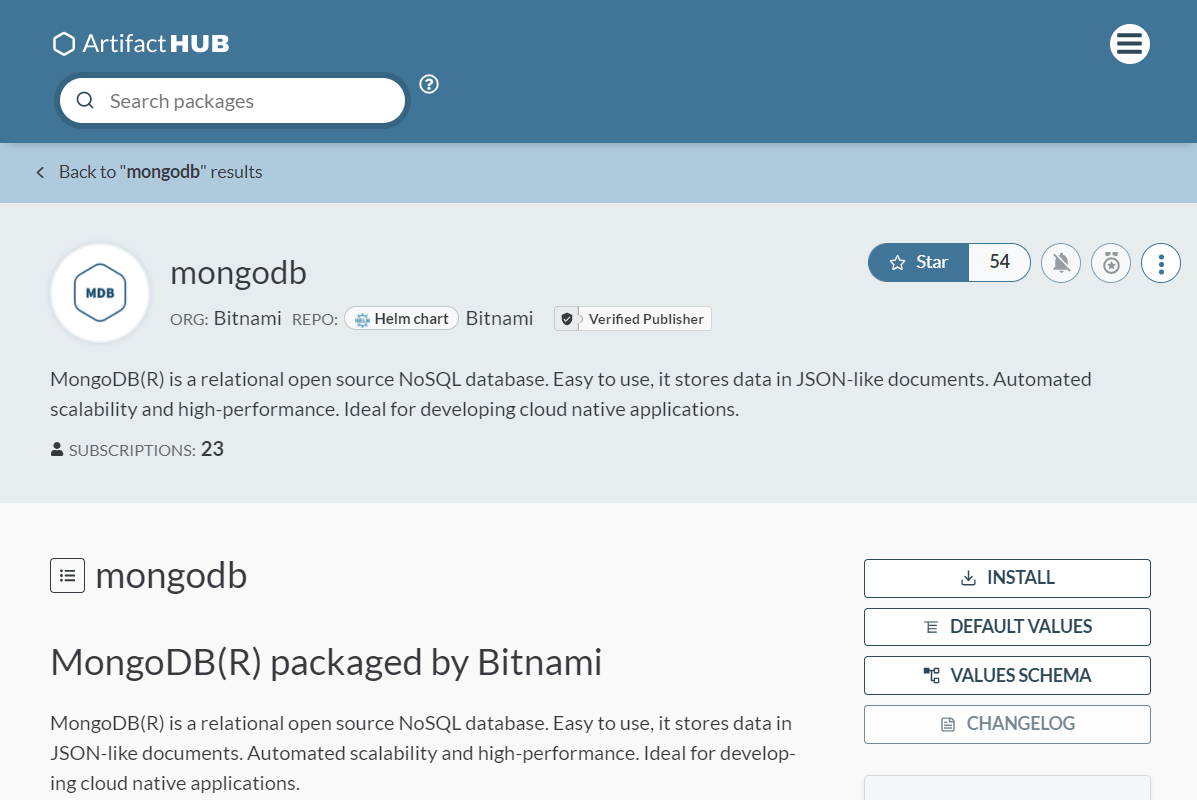Click the subscriptions user icon
1197x800 pixels.
pyautogui.click(x=57, y=450)
